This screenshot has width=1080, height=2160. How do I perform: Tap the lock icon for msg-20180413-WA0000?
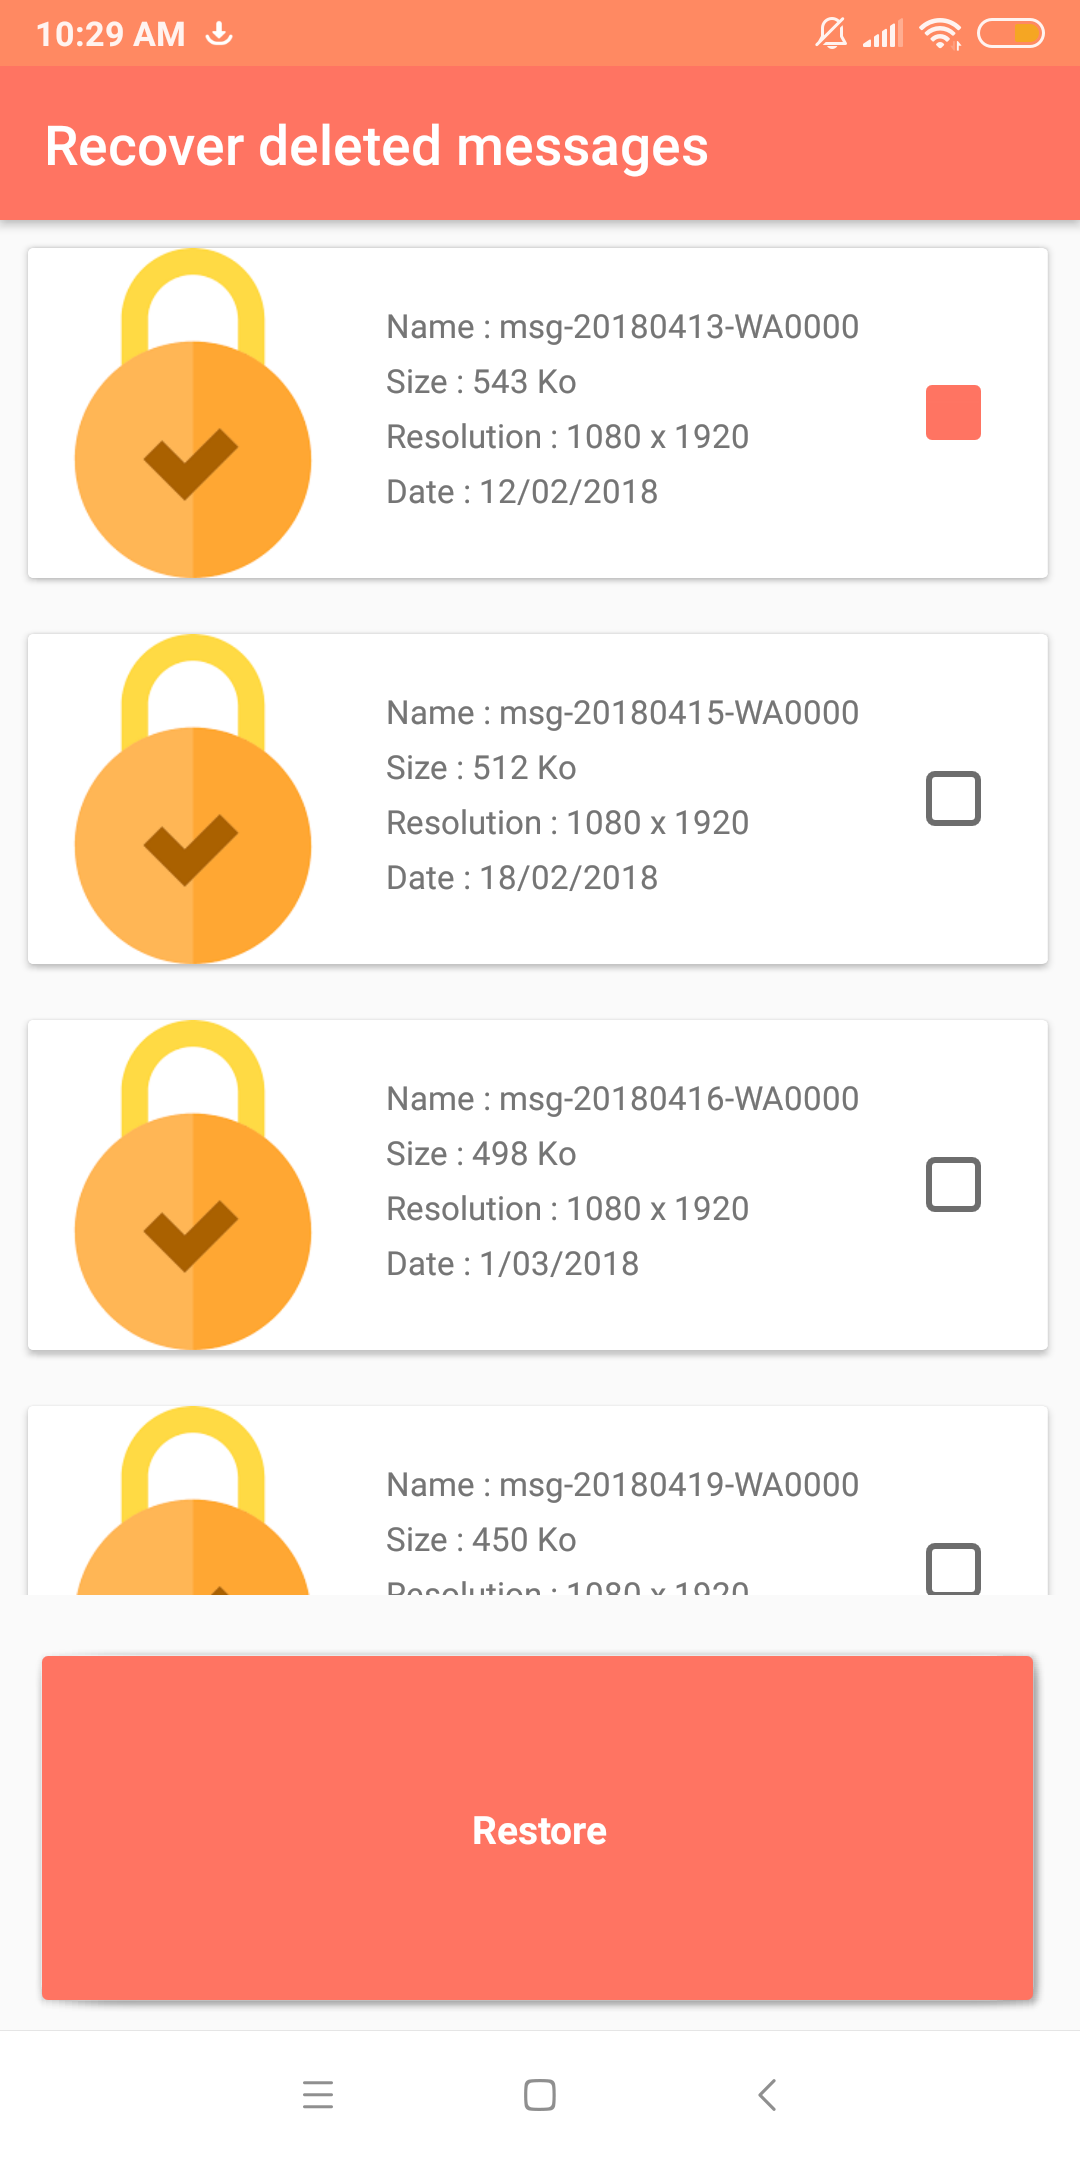coord(193,413)
